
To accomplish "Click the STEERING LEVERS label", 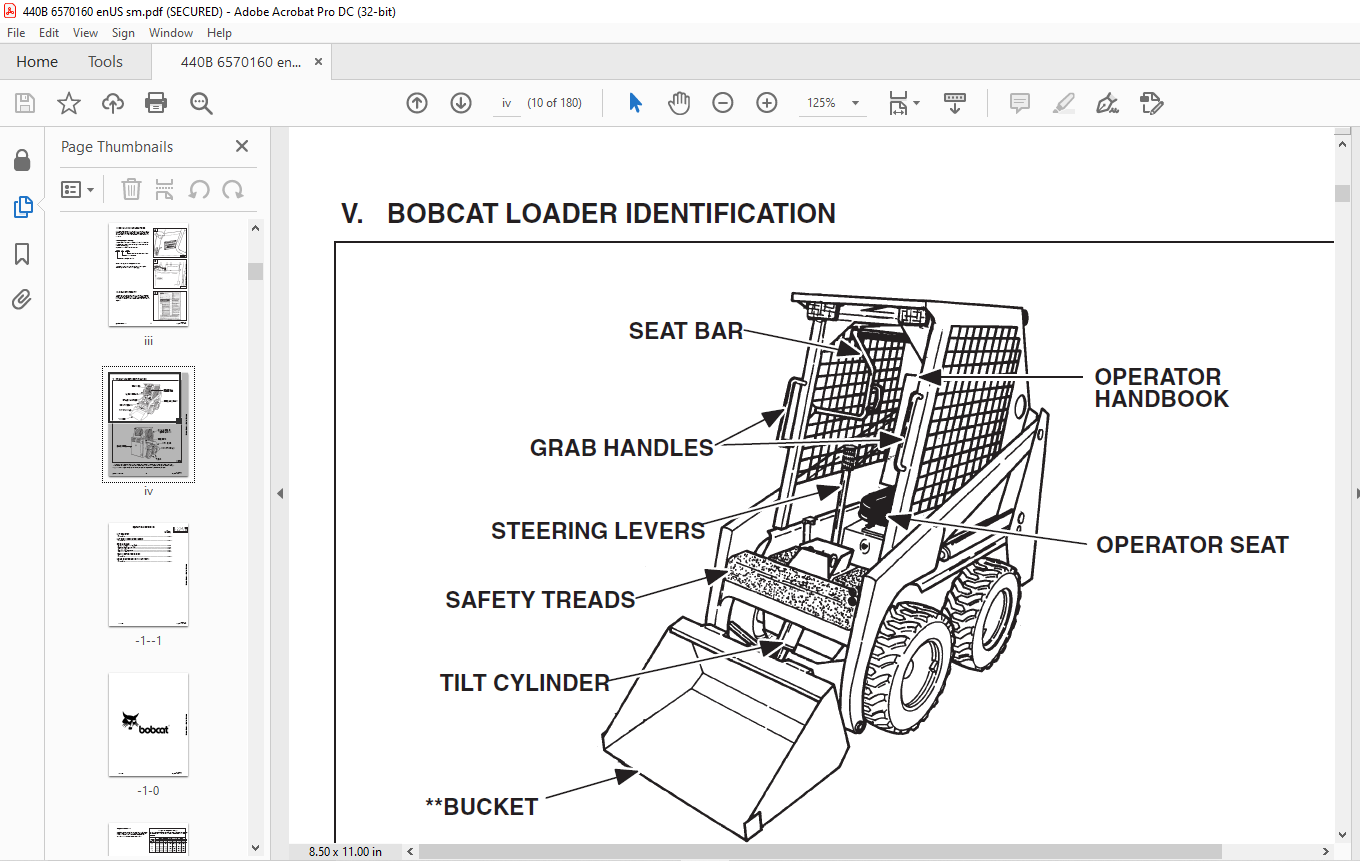I will click(x=598, y=531).
